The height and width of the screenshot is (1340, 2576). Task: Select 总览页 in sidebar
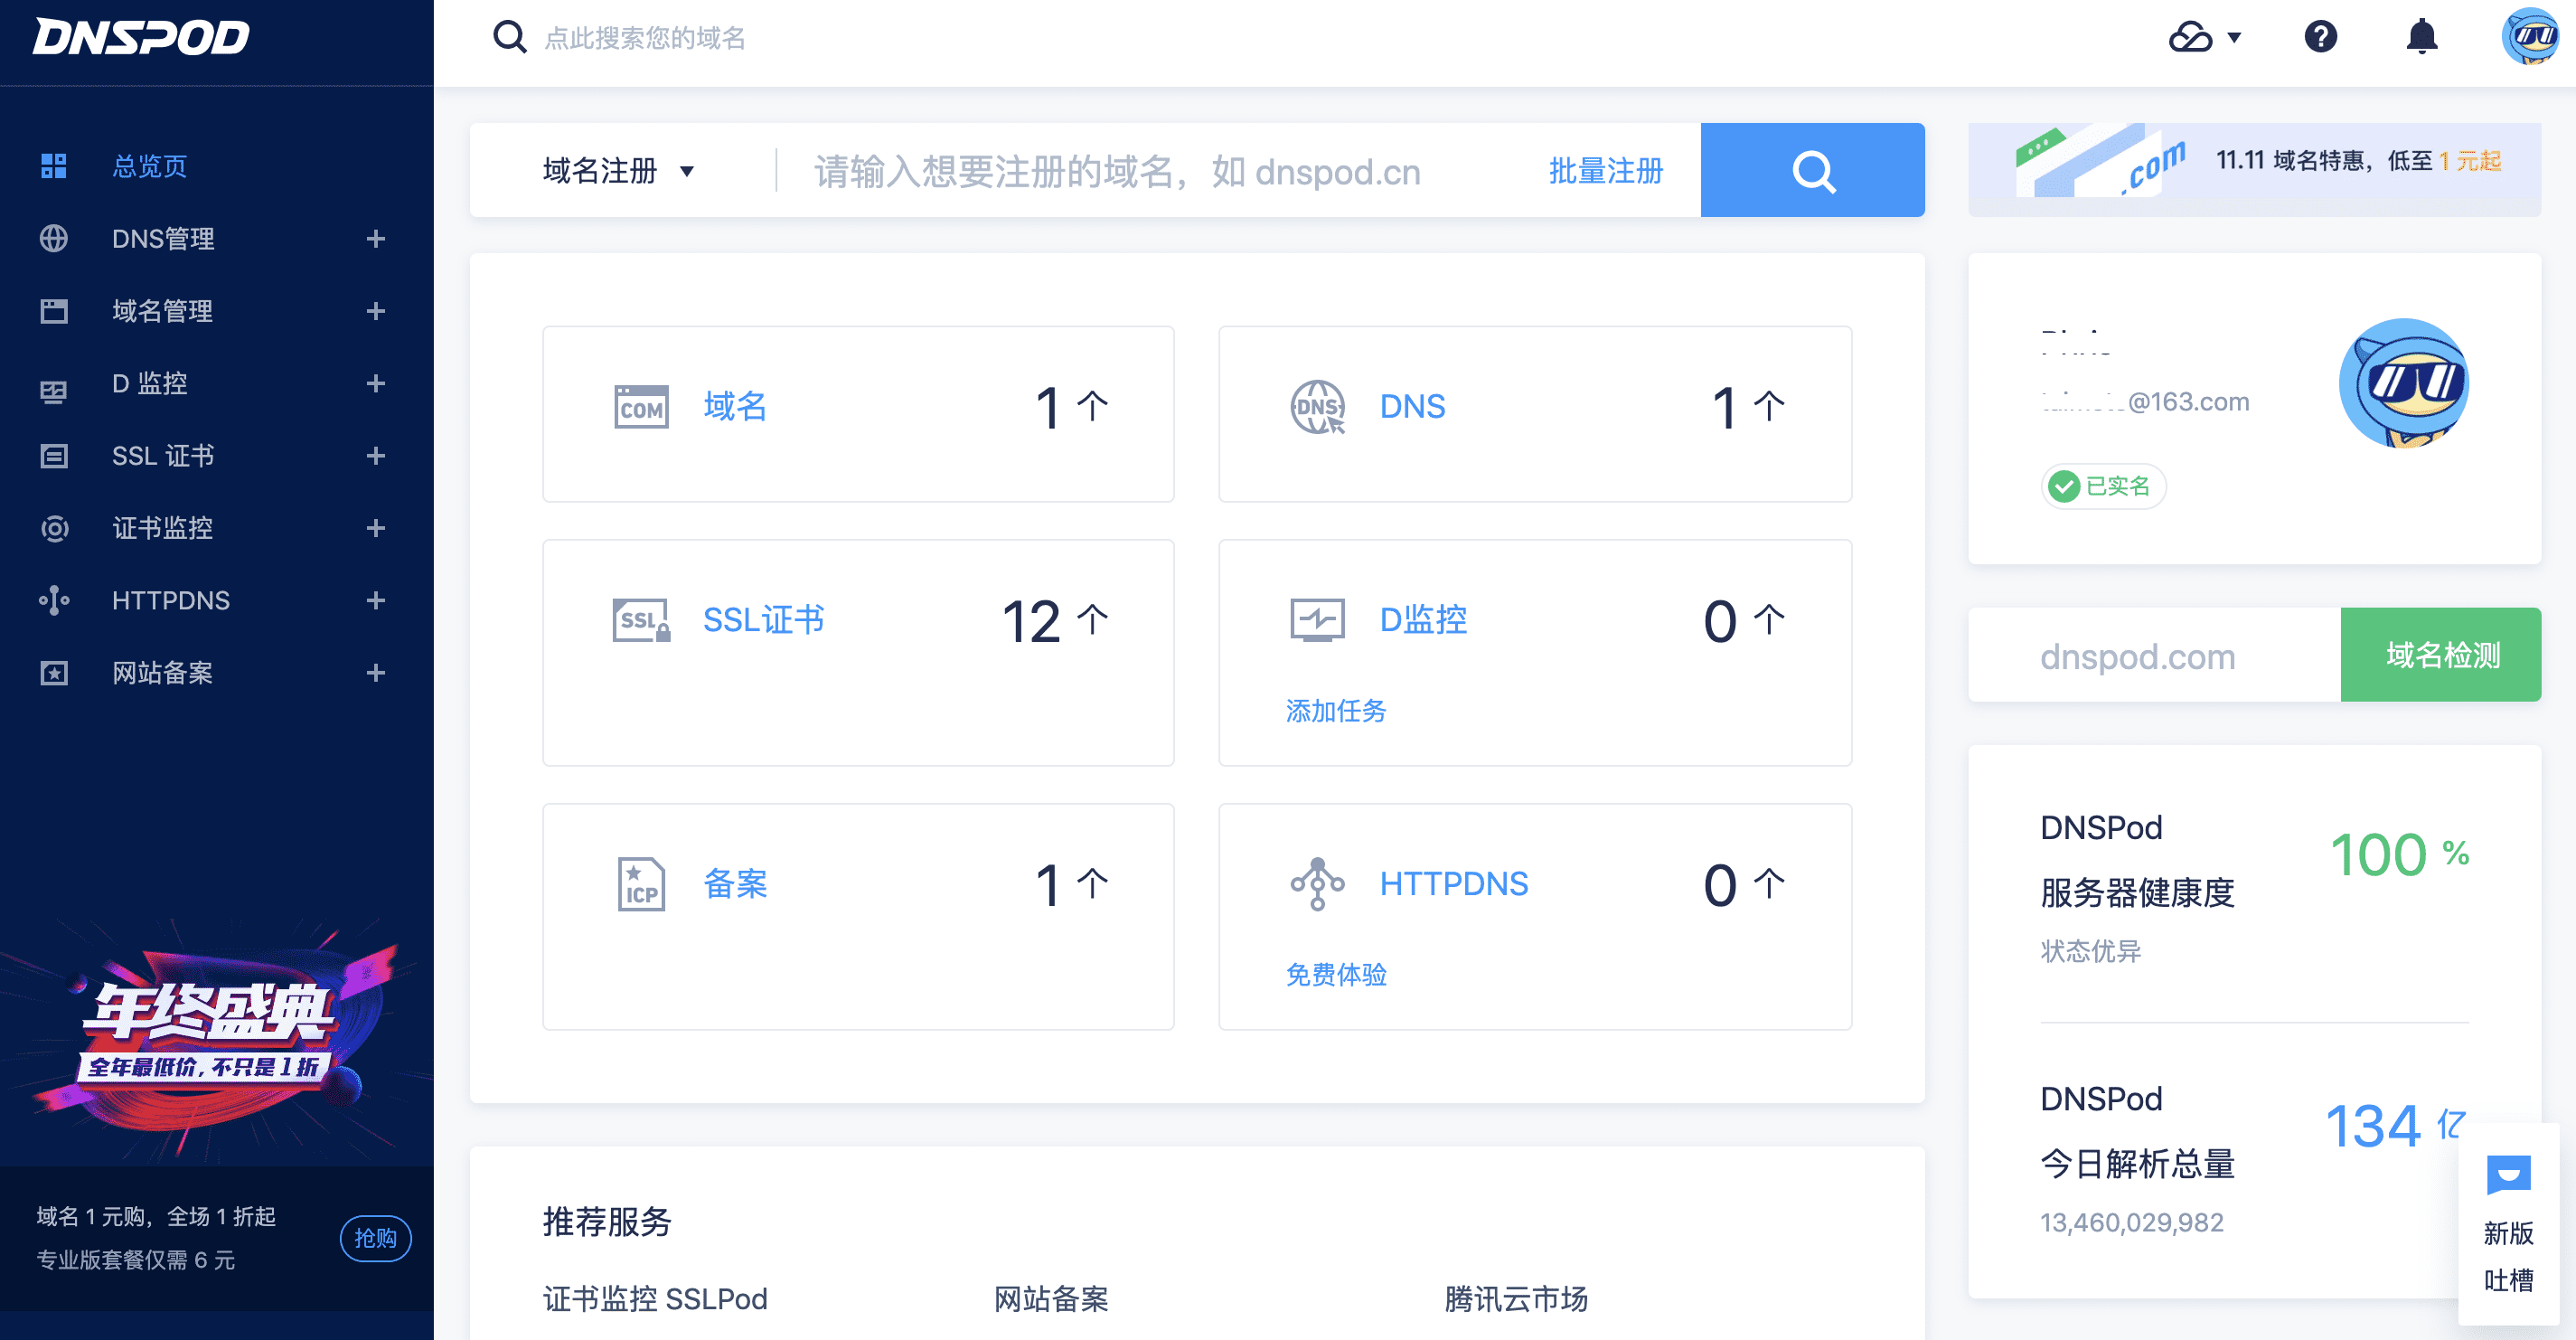[150, 166]
